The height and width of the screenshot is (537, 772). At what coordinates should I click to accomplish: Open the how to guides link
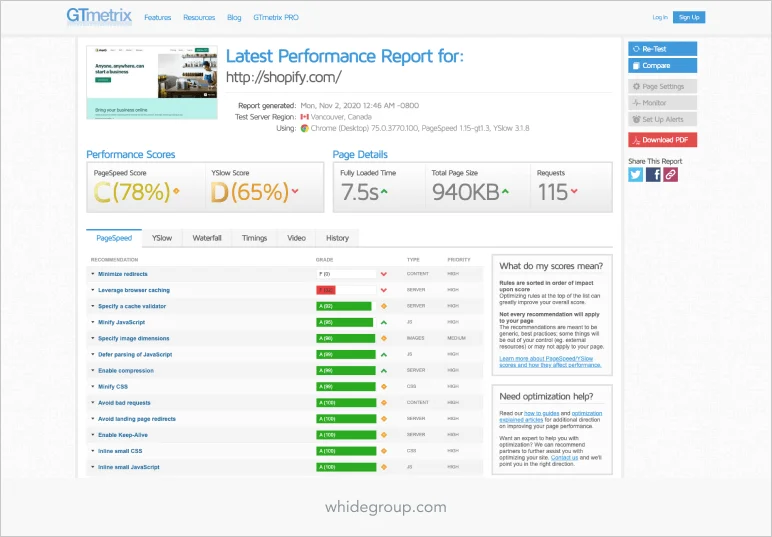[x=542, y=413]
